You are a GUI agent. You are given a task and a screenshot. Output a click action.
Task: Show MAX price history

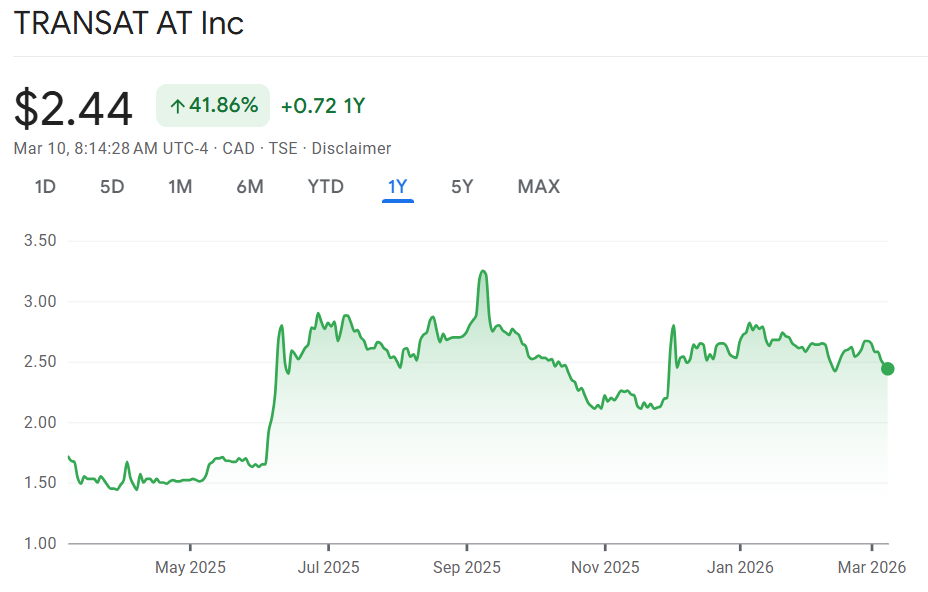coord(538,186)
